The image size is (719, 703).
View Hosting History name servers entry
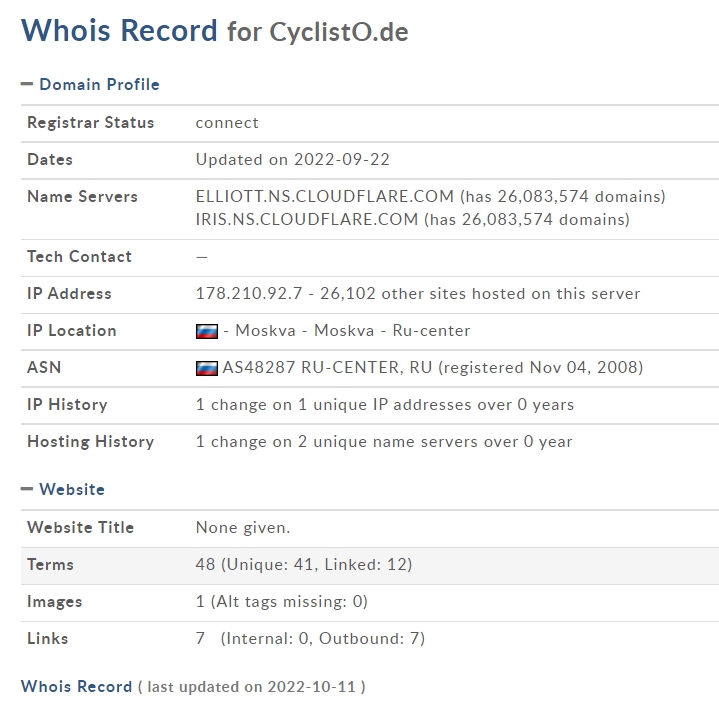coord(384,441)
